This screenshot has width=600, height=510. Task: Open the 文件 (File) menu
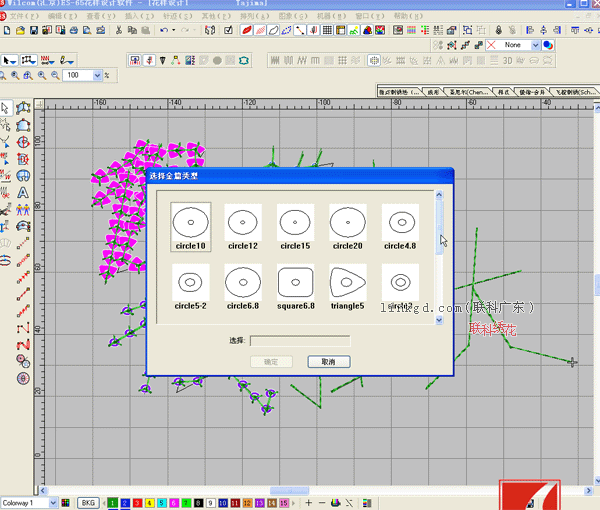click(22, 17)
